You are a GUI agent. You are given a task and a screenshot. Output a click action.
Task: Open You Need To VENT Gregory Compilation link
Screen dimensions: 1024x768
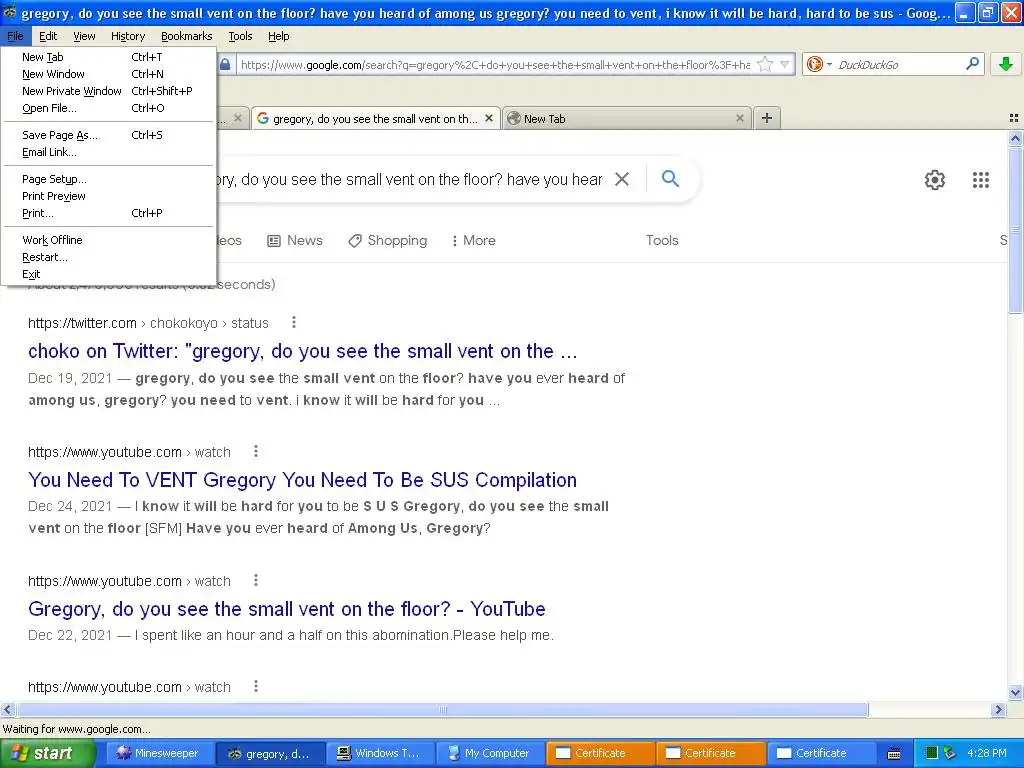tap(302, 480)
